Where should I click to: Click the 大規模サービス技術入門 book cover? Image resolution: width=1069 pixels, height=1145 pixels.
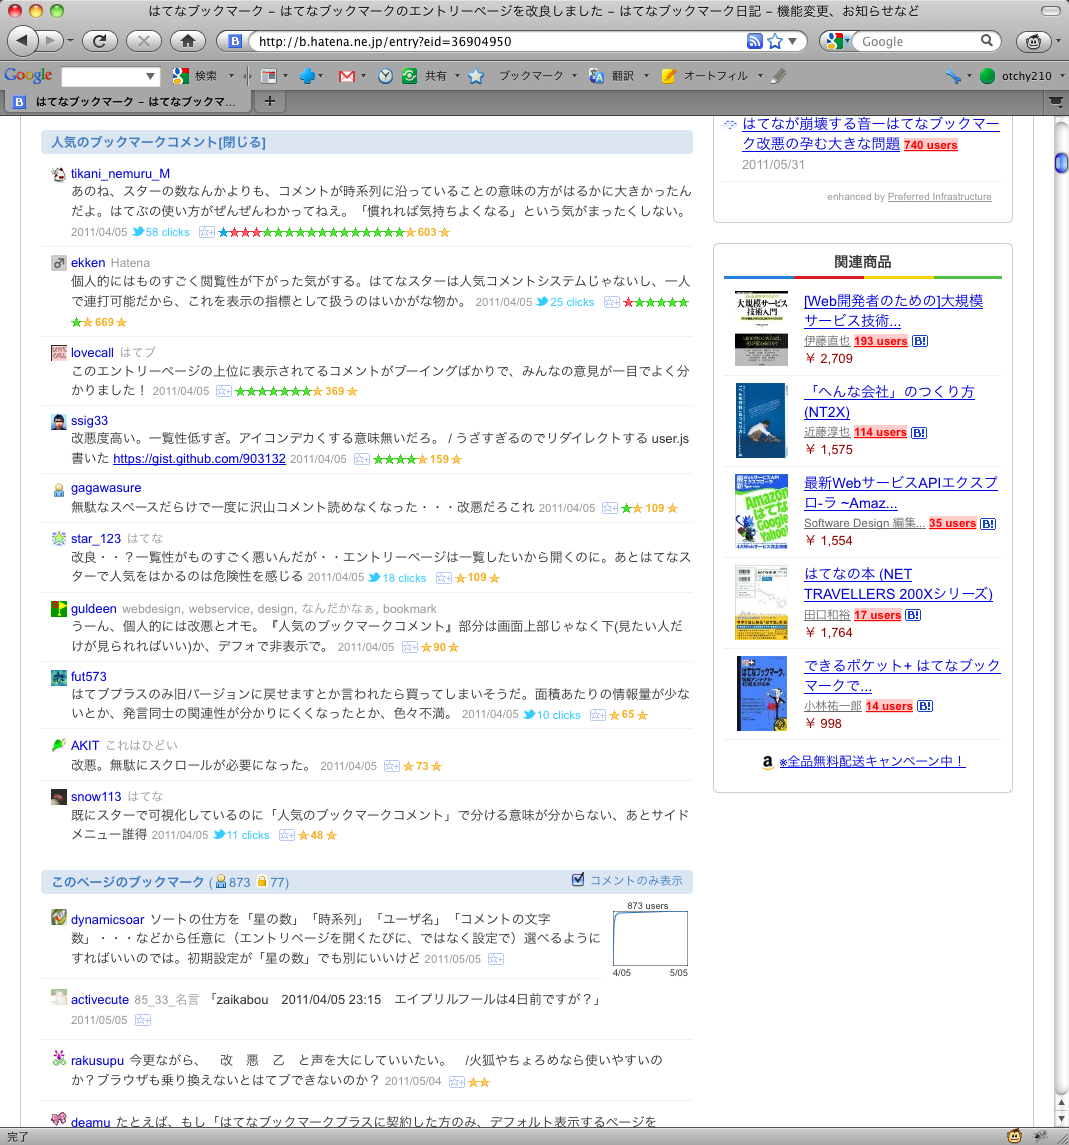(761, 328)
